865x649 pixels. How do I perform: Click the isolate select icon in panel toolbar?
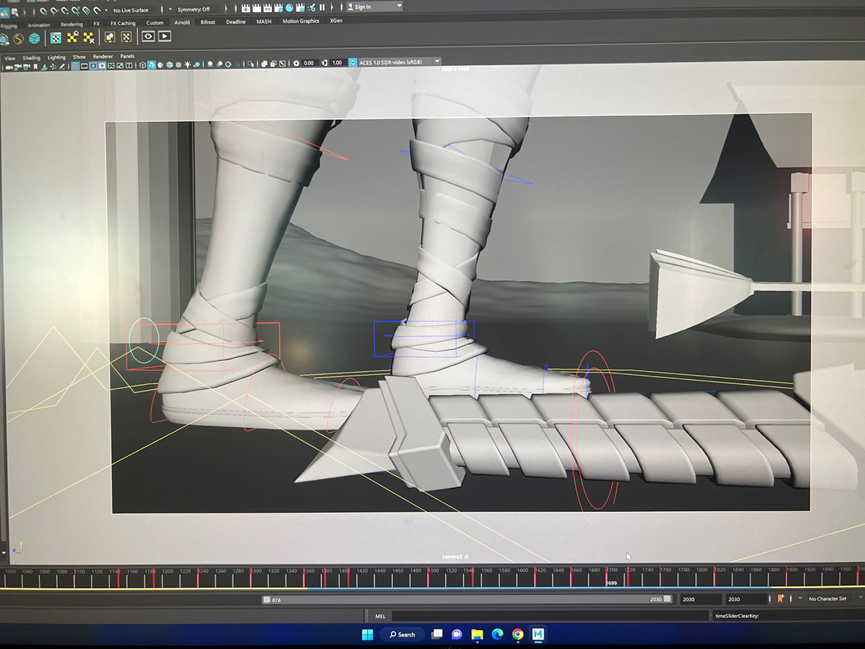pos(251,64)
